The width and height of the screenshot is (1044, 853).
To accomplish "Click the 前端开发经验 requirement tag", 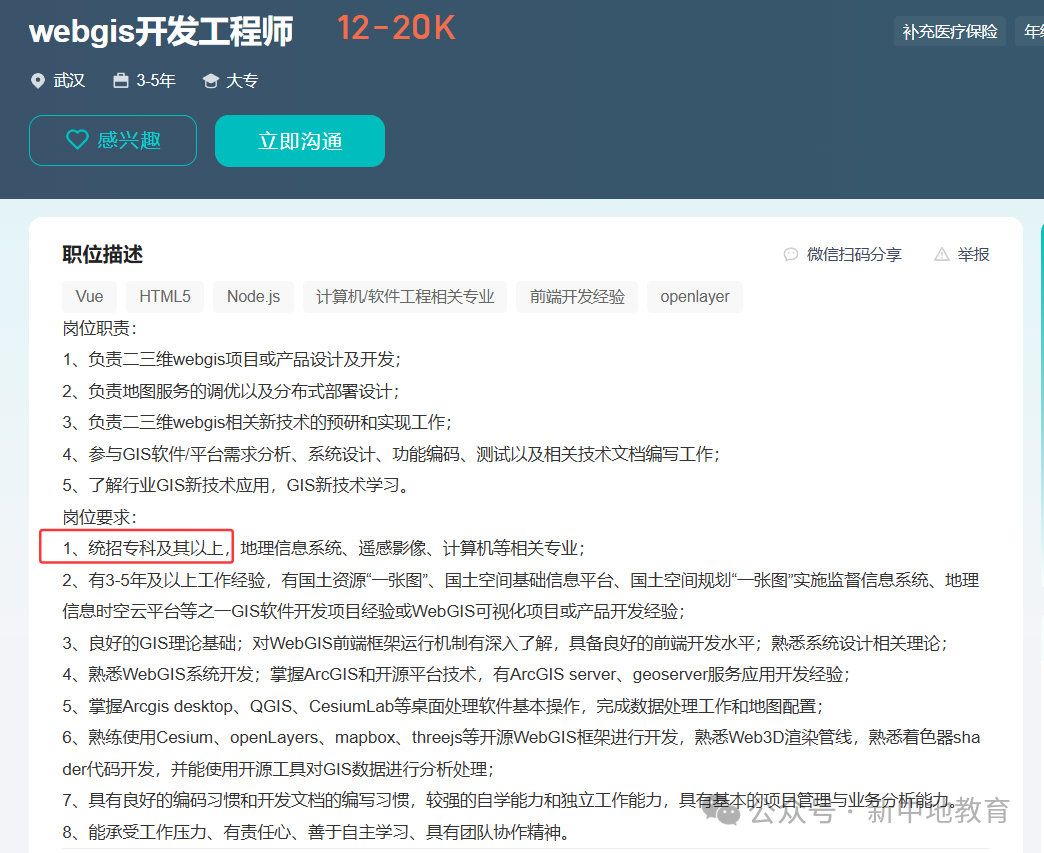I will tap(577, 296).
